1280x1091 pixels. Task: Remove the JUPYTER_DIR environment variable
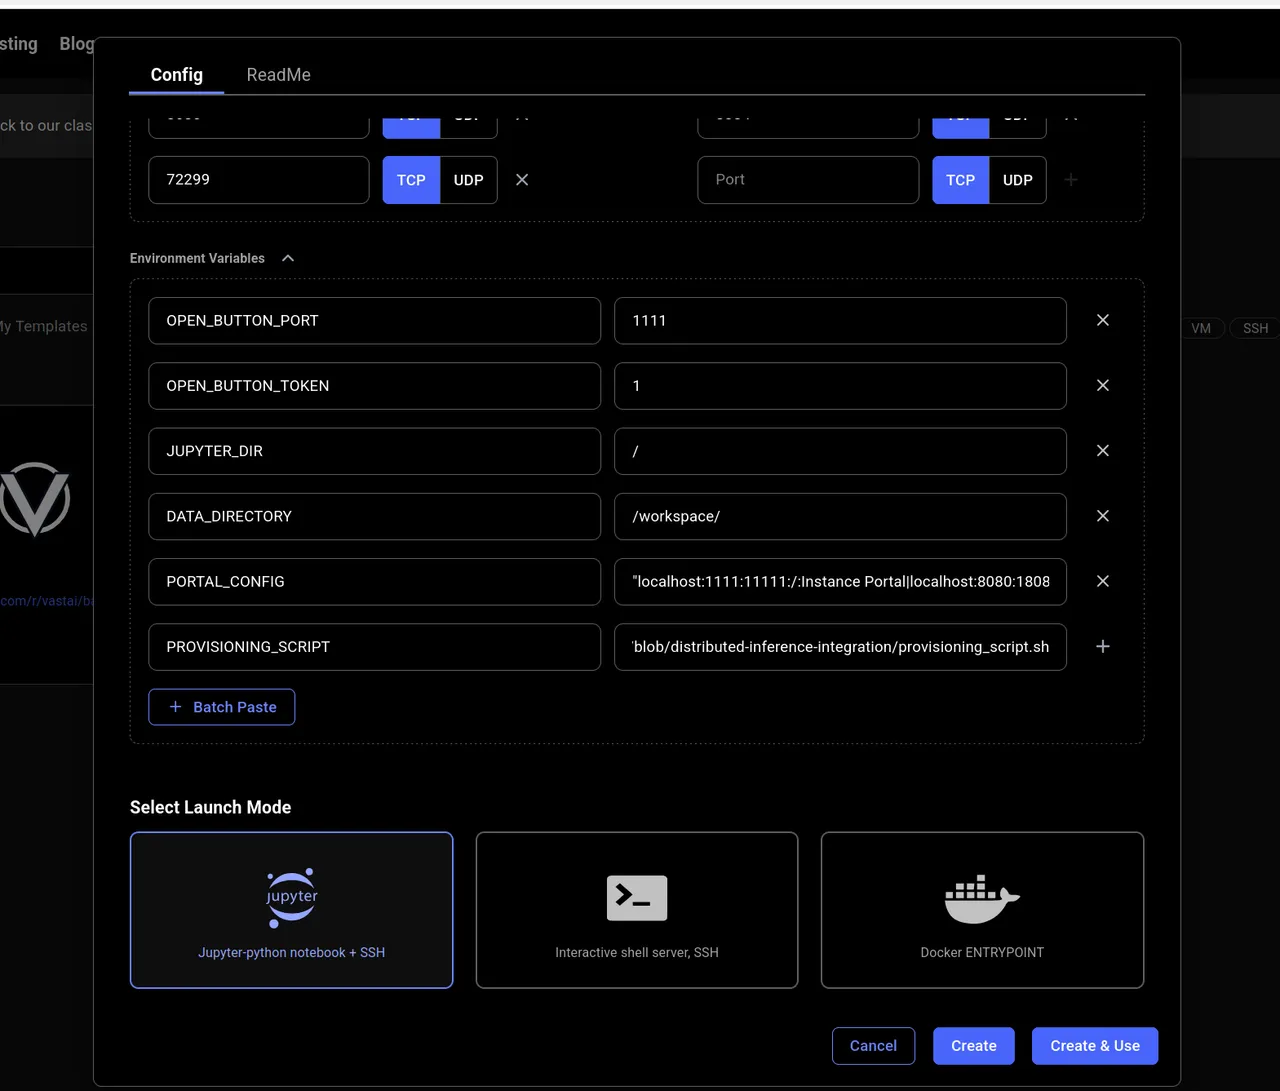(1102, 451)
